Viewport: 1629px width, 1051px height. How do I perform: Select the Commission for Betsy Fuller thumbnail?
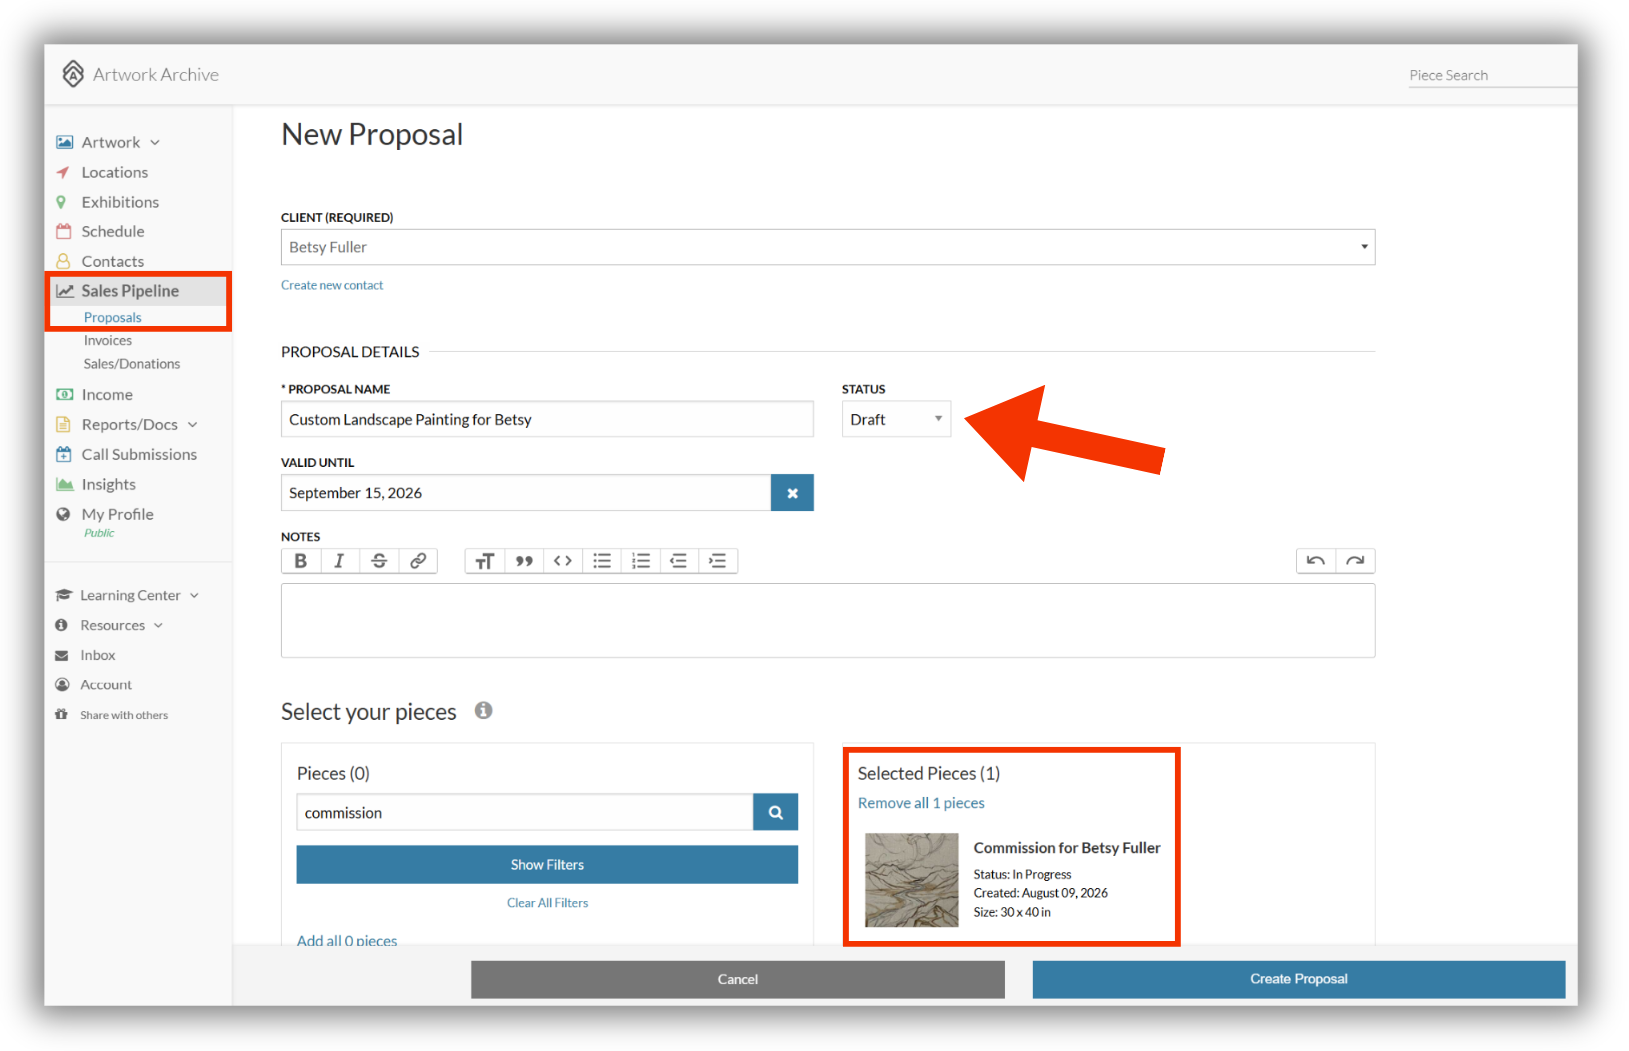[x=912, y=880]
